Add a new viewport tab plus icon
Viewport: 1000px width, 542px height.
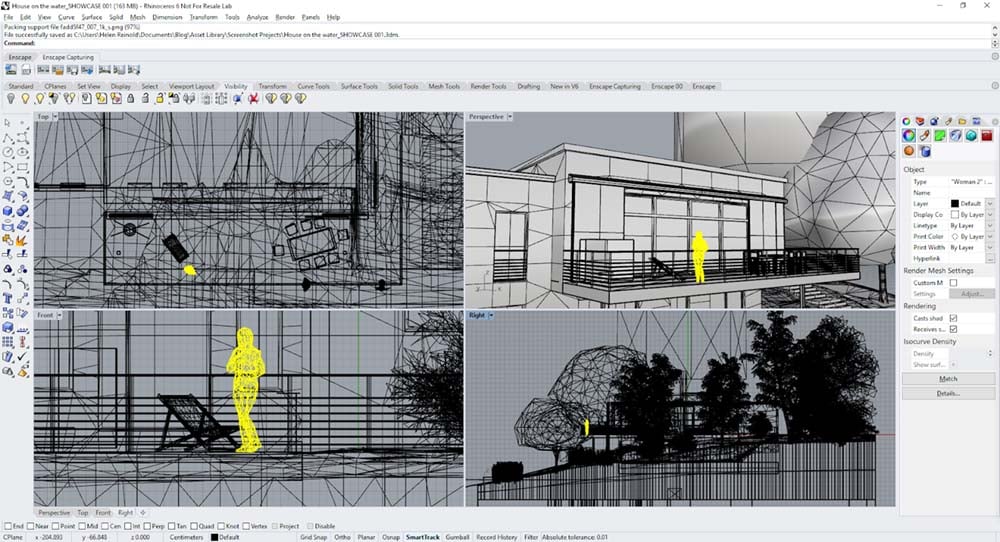pyautogui.click(x=143, y=513)
